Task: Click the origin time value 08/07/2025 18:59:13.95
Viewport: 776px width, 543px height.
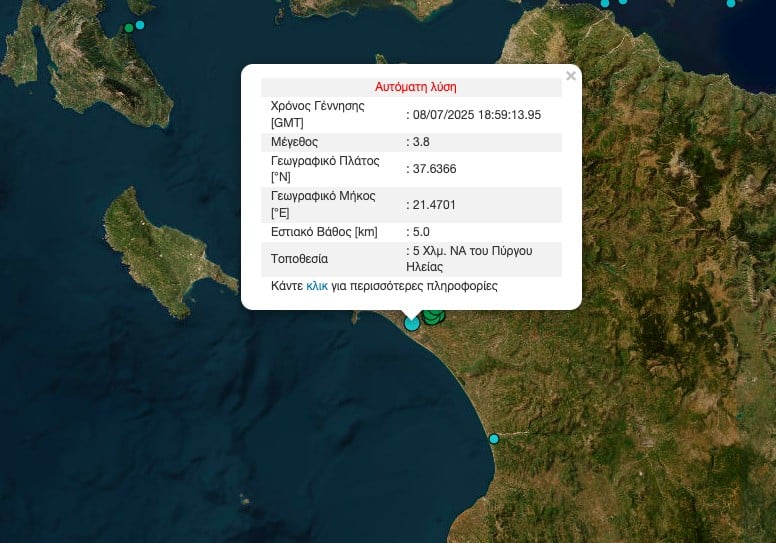Action: pyautogui.click(x=477, y=115)
